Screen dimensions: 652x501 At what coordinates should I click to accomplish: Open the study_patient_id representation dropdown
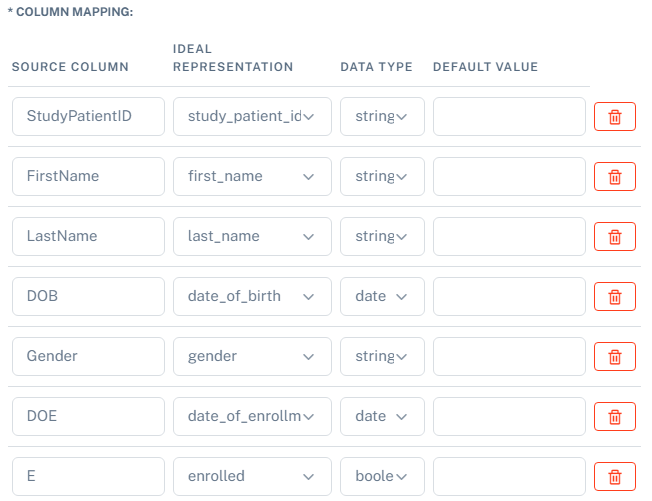[252, 116]
